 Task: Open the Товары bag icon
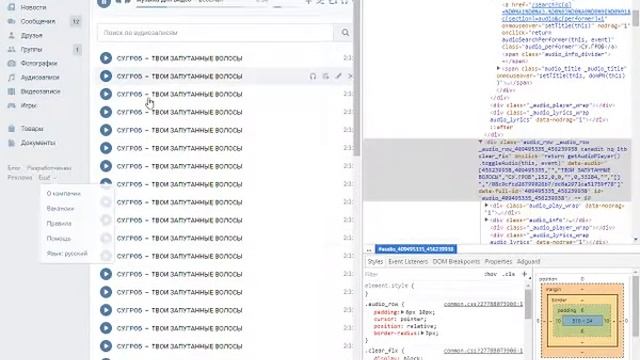(11, 129)
